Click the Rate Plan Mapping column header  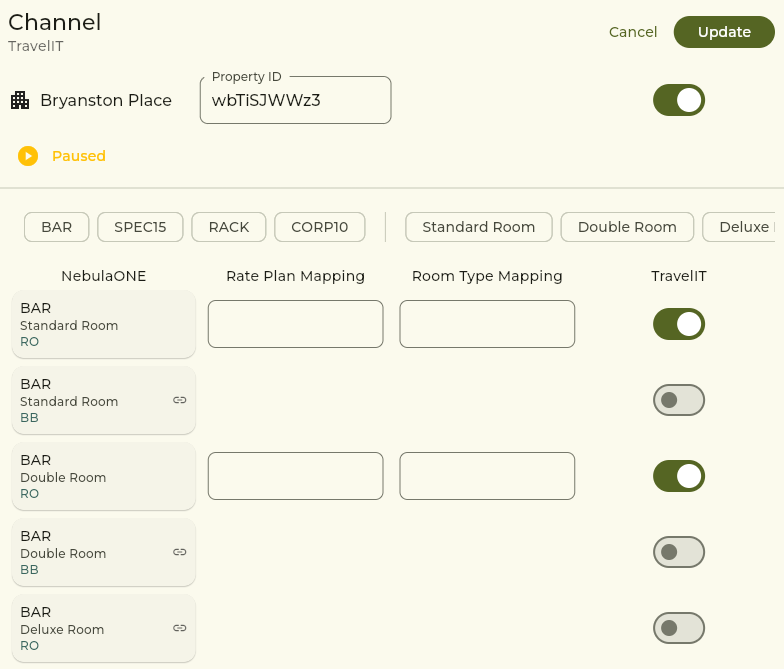point(296,276)
